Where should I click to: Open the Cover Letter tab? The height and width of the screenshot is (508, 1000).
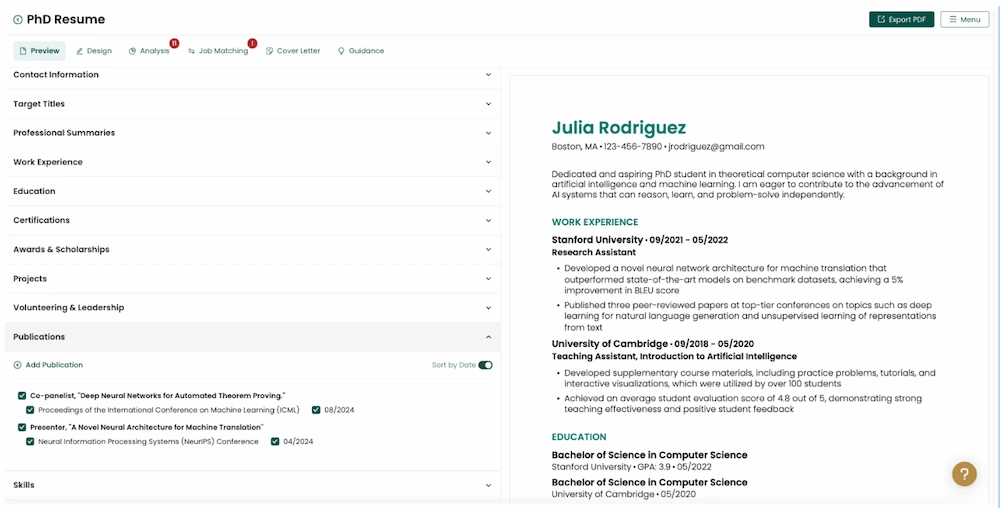(x=293, y=51)
